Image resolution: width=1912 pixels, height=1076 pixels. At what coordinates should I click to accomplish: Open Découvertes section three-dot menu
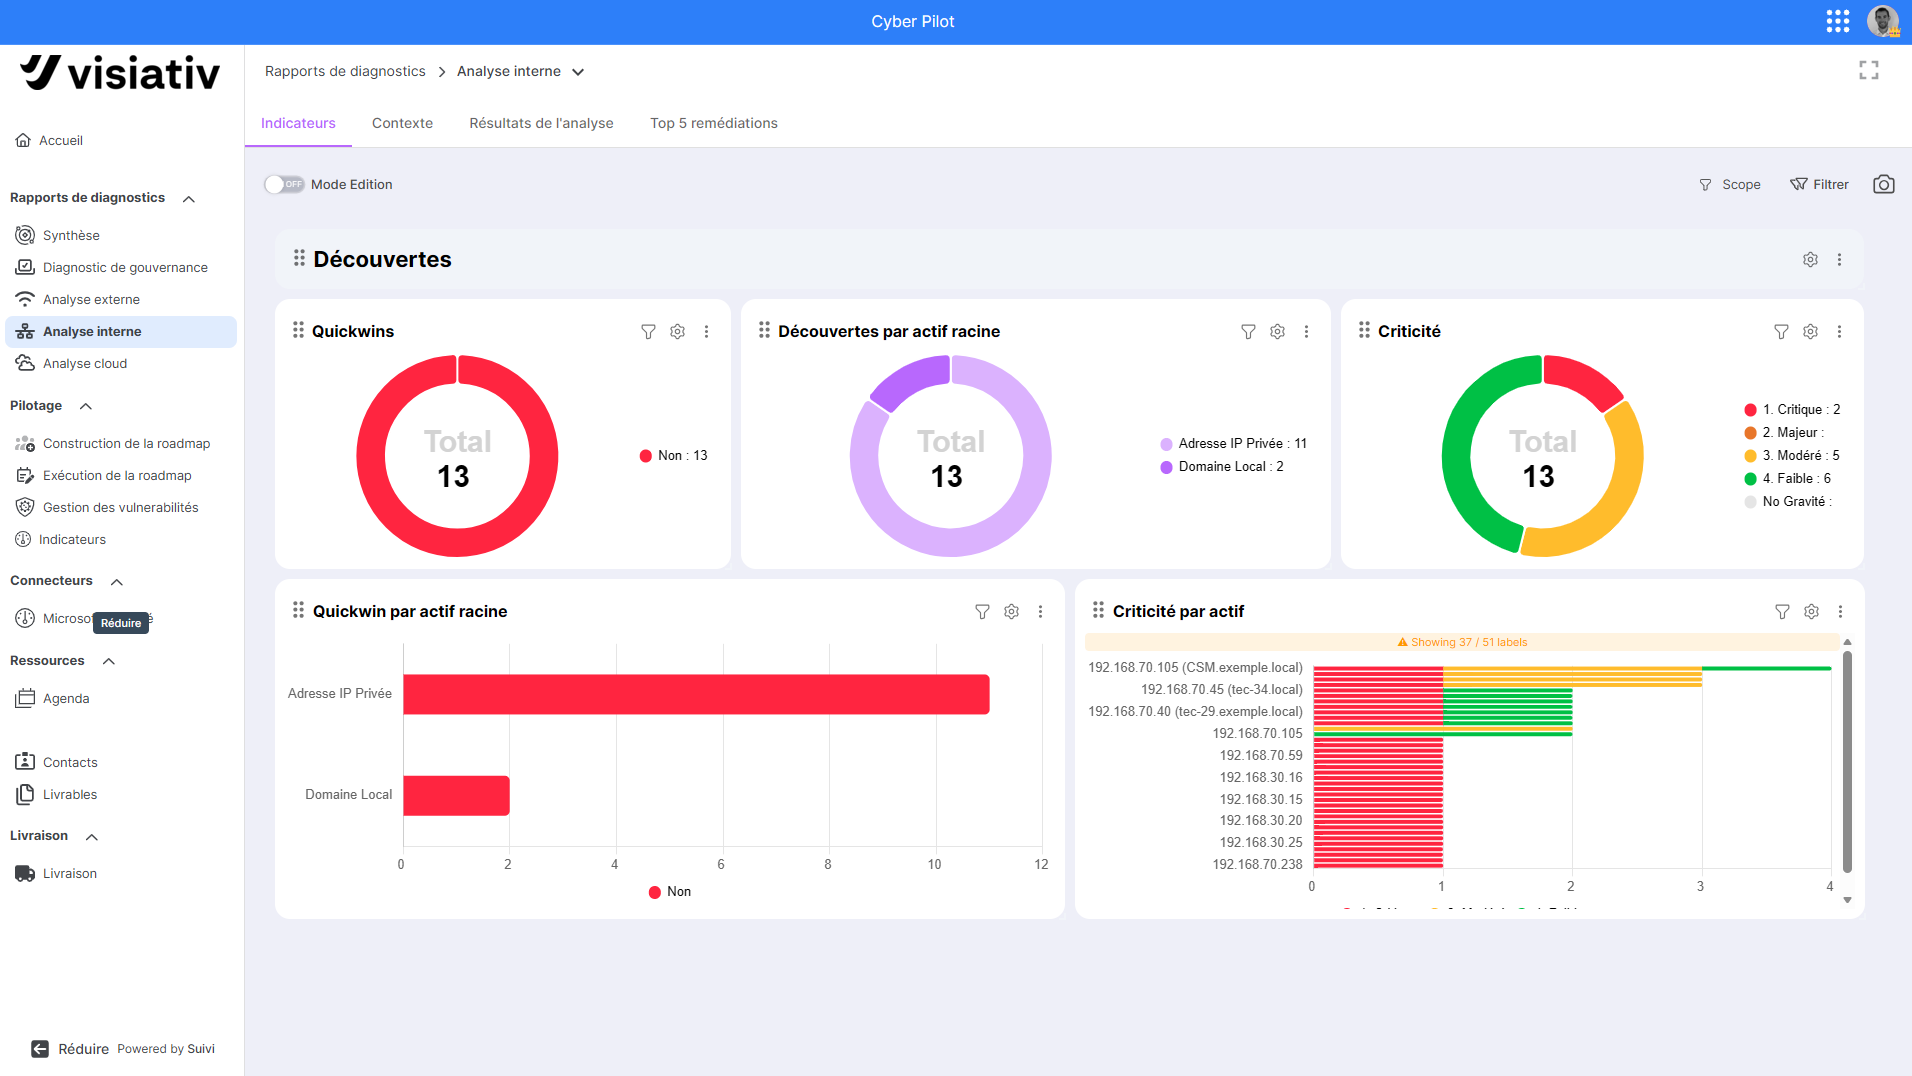tap(1839, 259)
